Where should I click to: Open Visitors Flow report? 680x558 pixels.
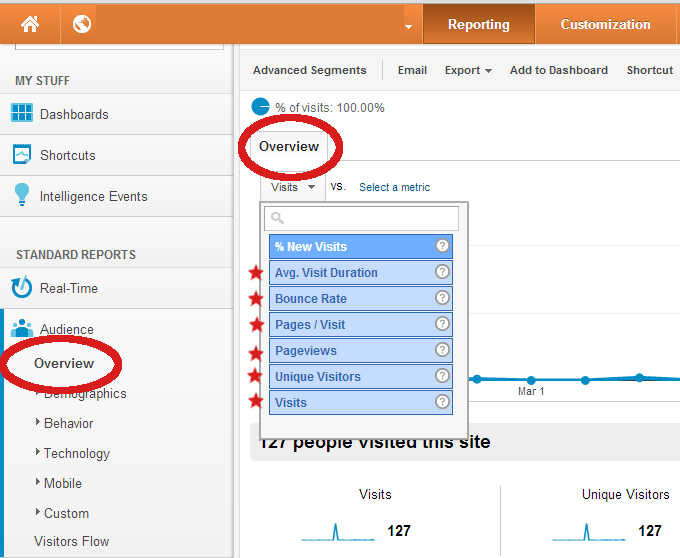pyautogui.click(x=72, y=542)
